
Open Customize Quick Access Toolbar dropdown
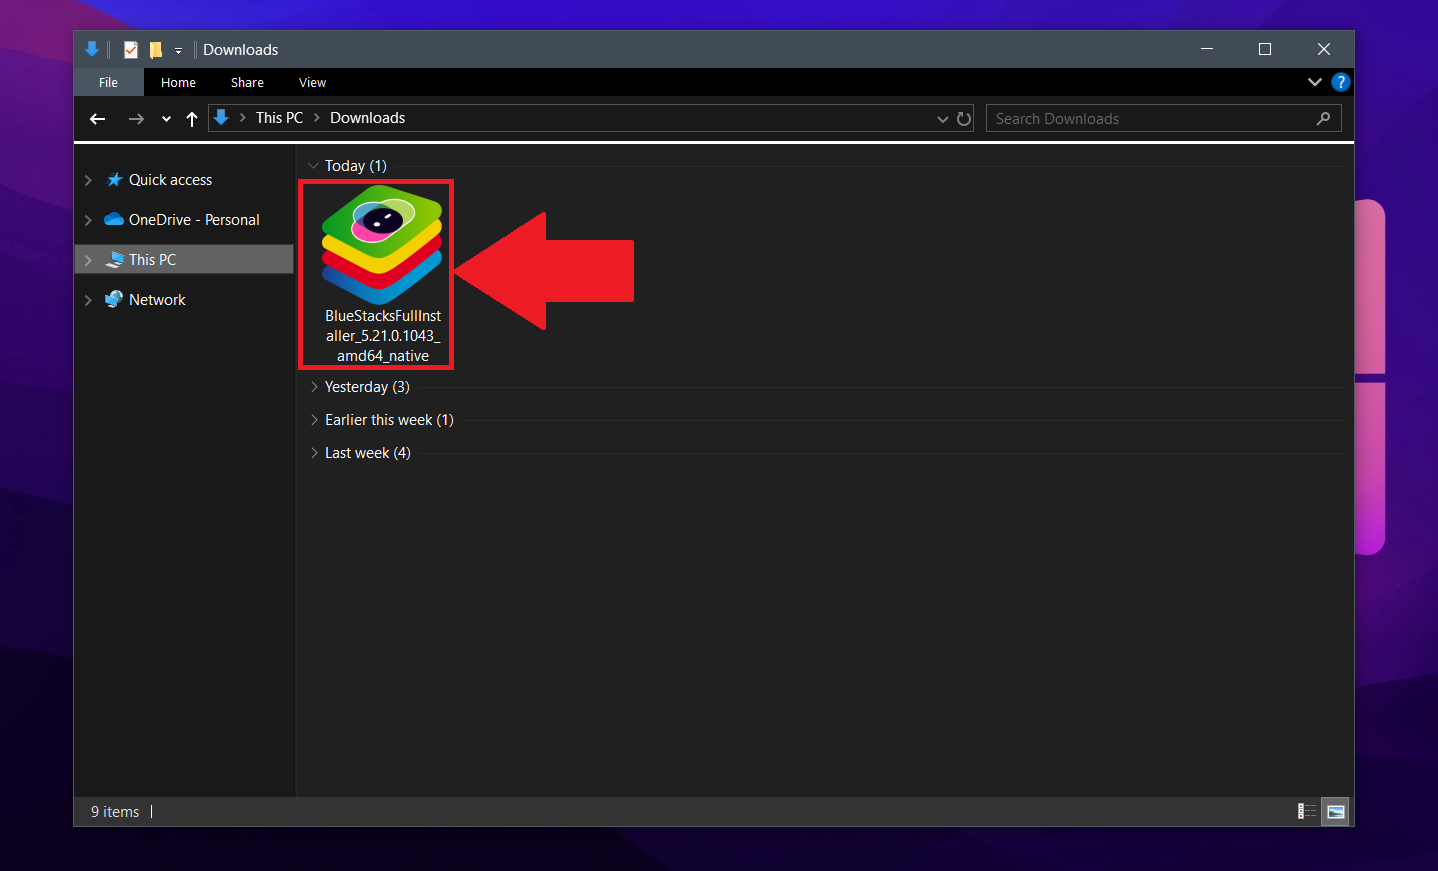(178, 50)
